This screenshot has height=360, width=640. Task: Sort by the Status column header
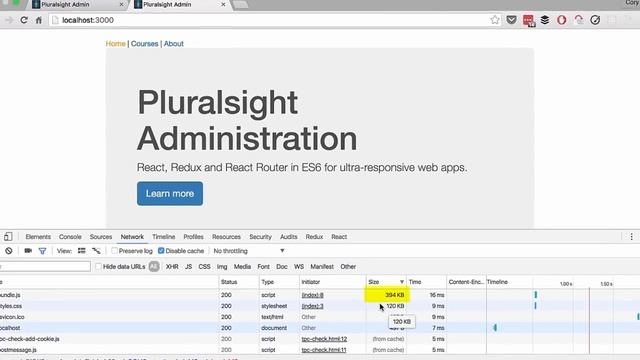239,282
